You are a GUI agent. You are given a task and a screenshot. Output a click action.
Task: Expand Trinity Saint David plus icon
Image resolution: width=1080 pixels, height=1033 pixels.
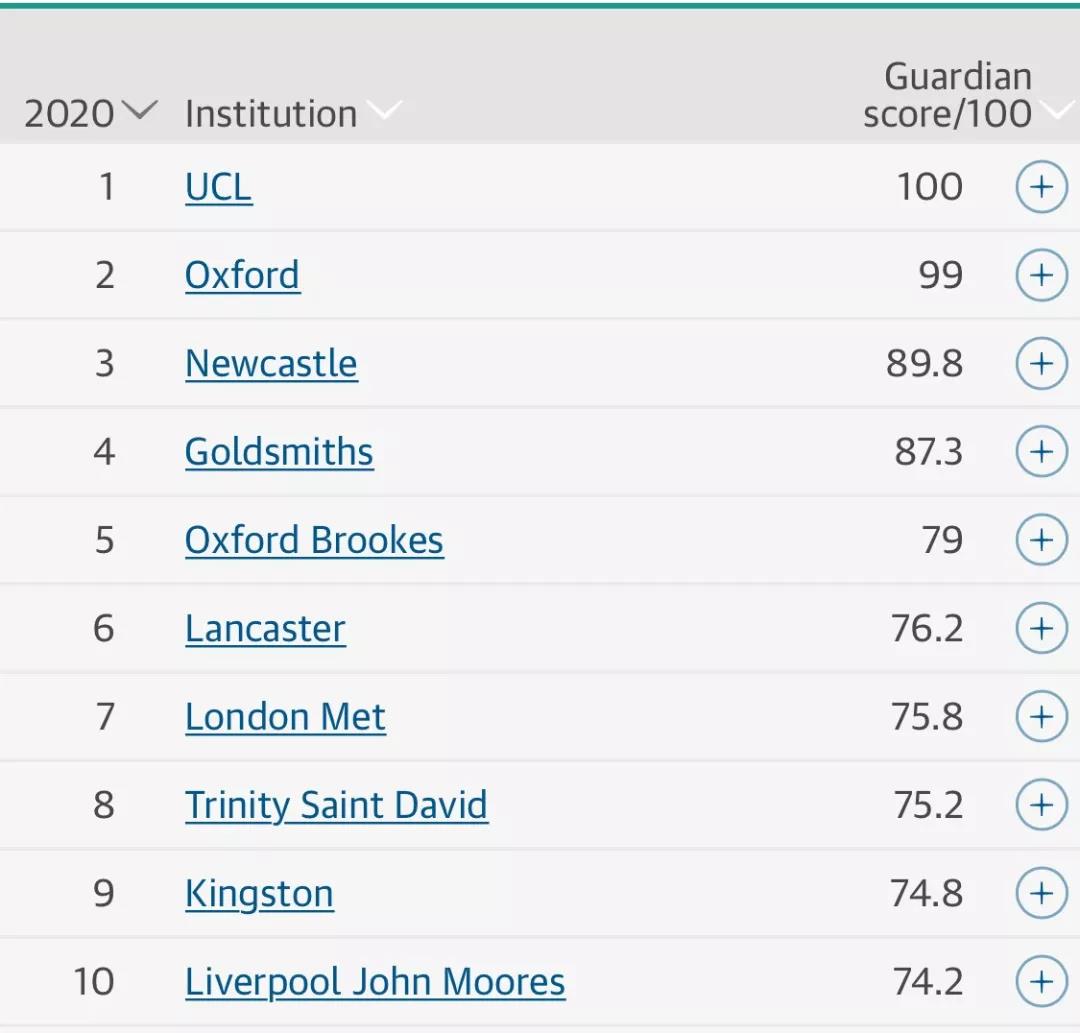pyautogui.click(x=1041, y=804)
